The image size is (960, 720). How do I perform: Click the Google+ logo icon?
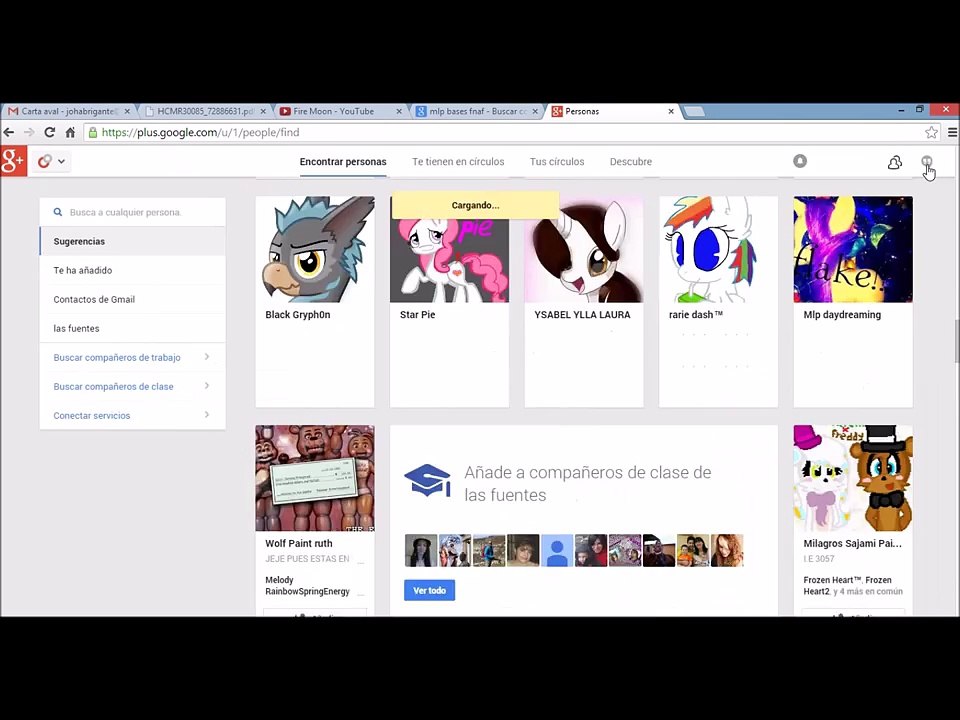[x=13, y=161]
